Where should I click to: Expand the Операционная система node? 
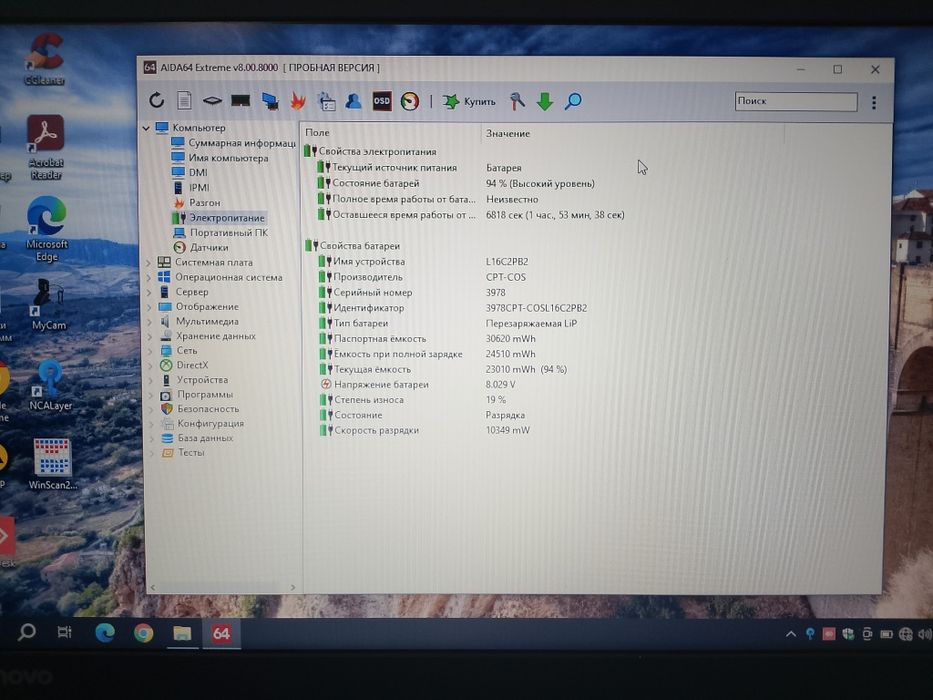[x=149, y=277]
